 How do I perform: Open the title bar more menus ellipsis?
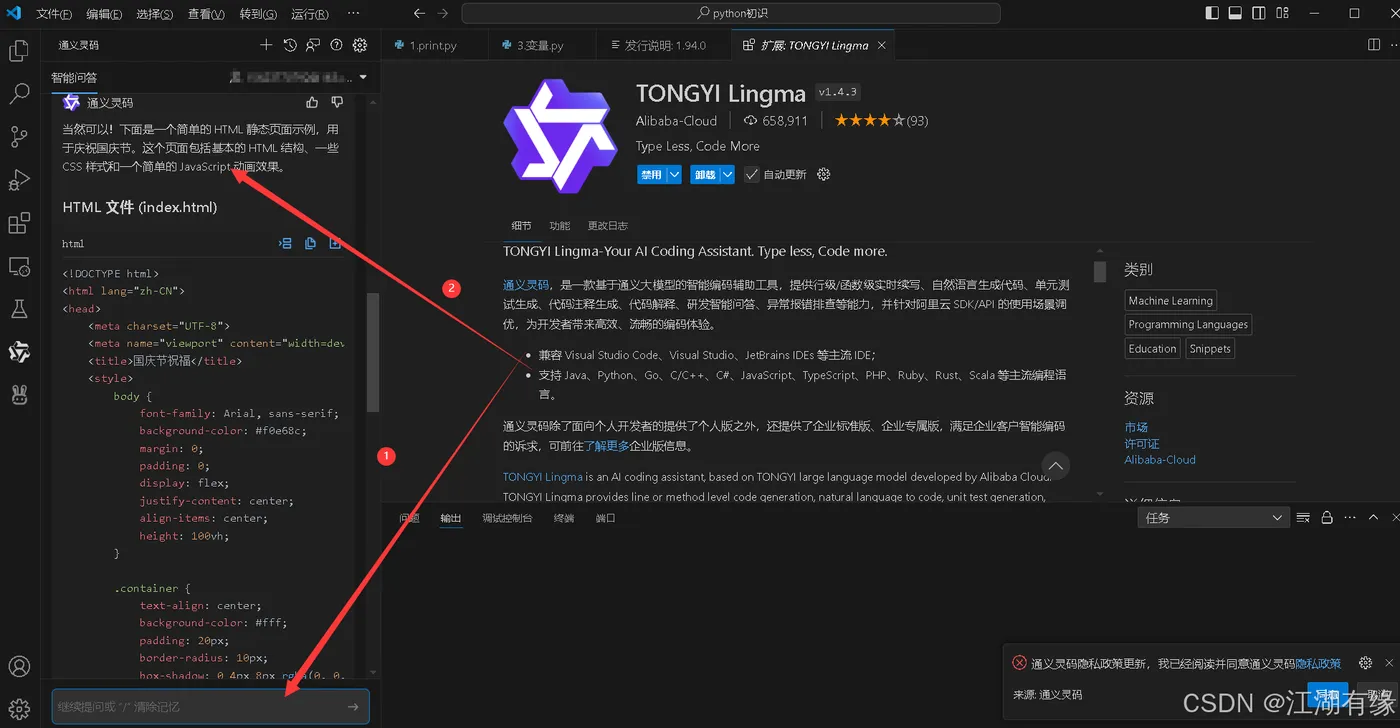tap(354, 13)
